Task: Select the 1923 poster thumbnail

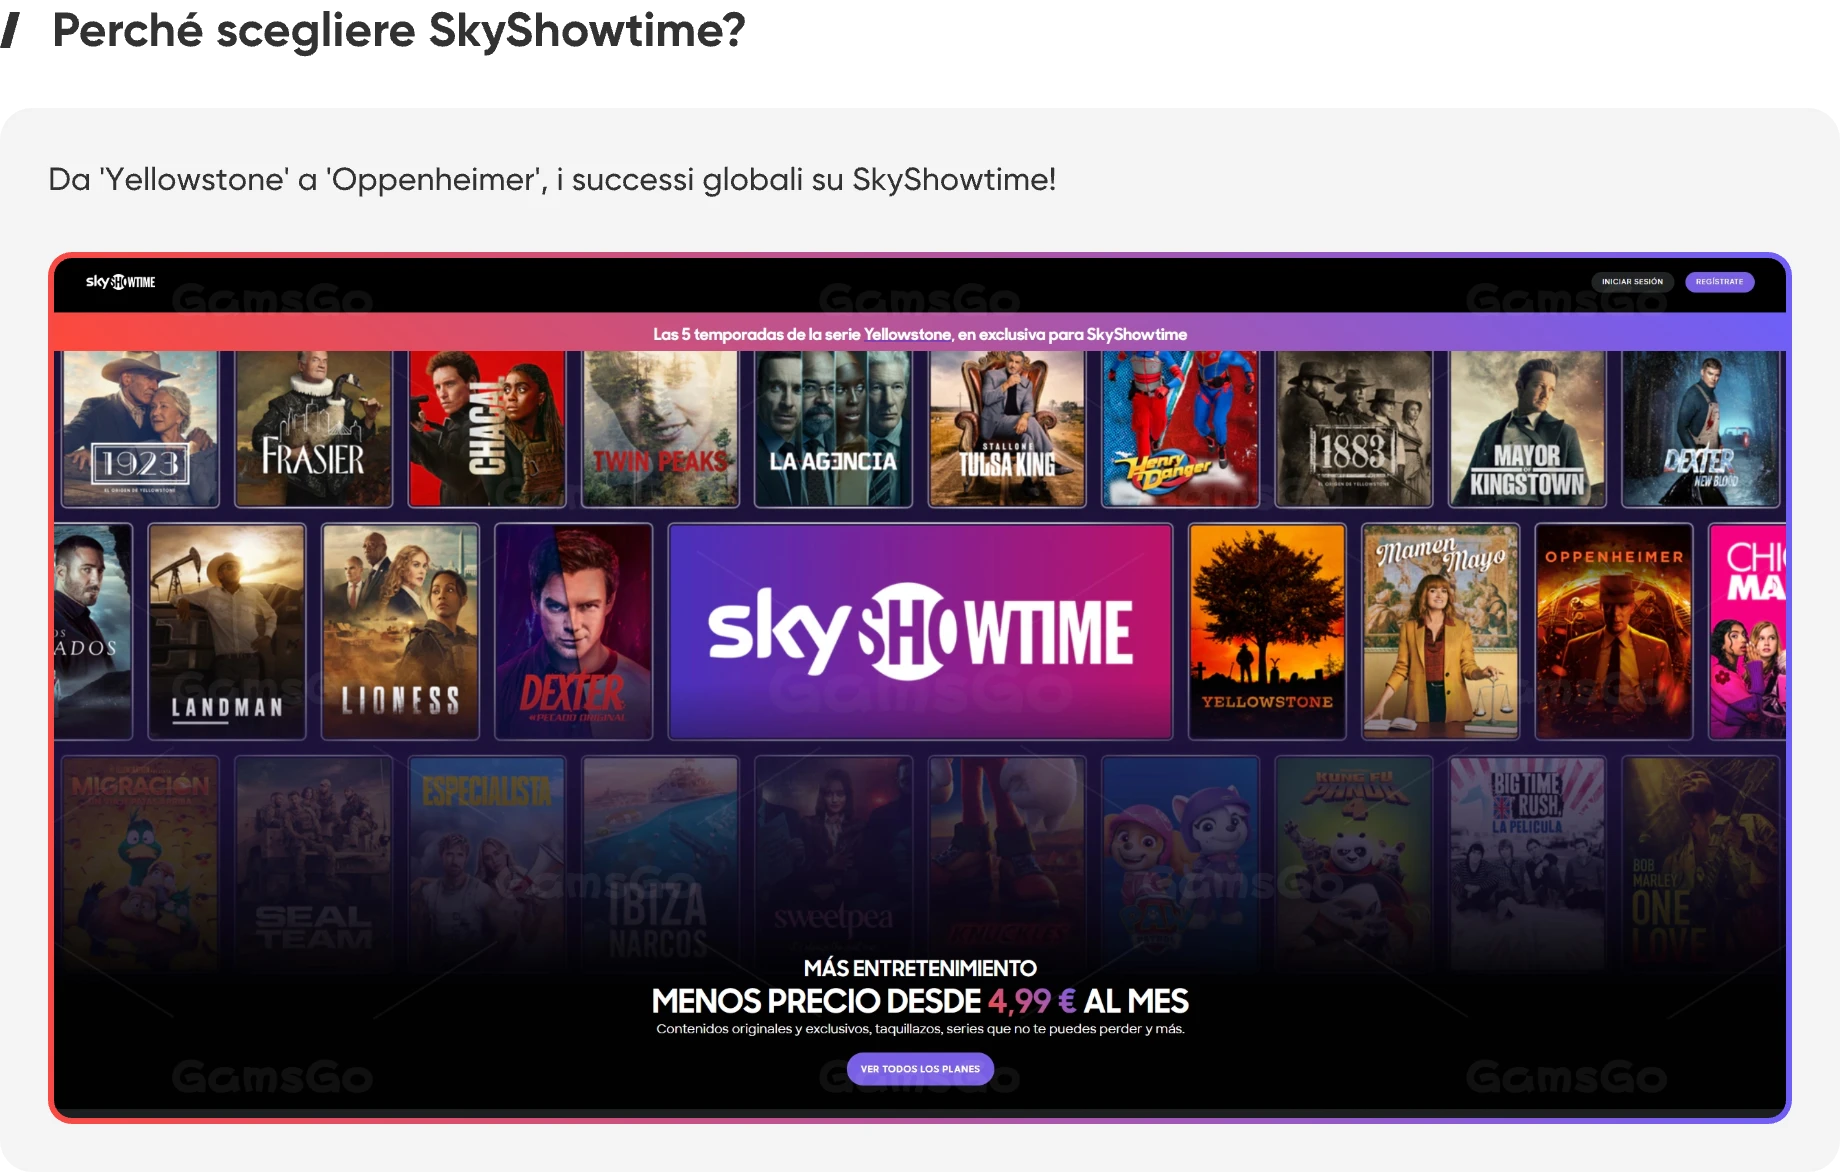Action: pos(140,429)
